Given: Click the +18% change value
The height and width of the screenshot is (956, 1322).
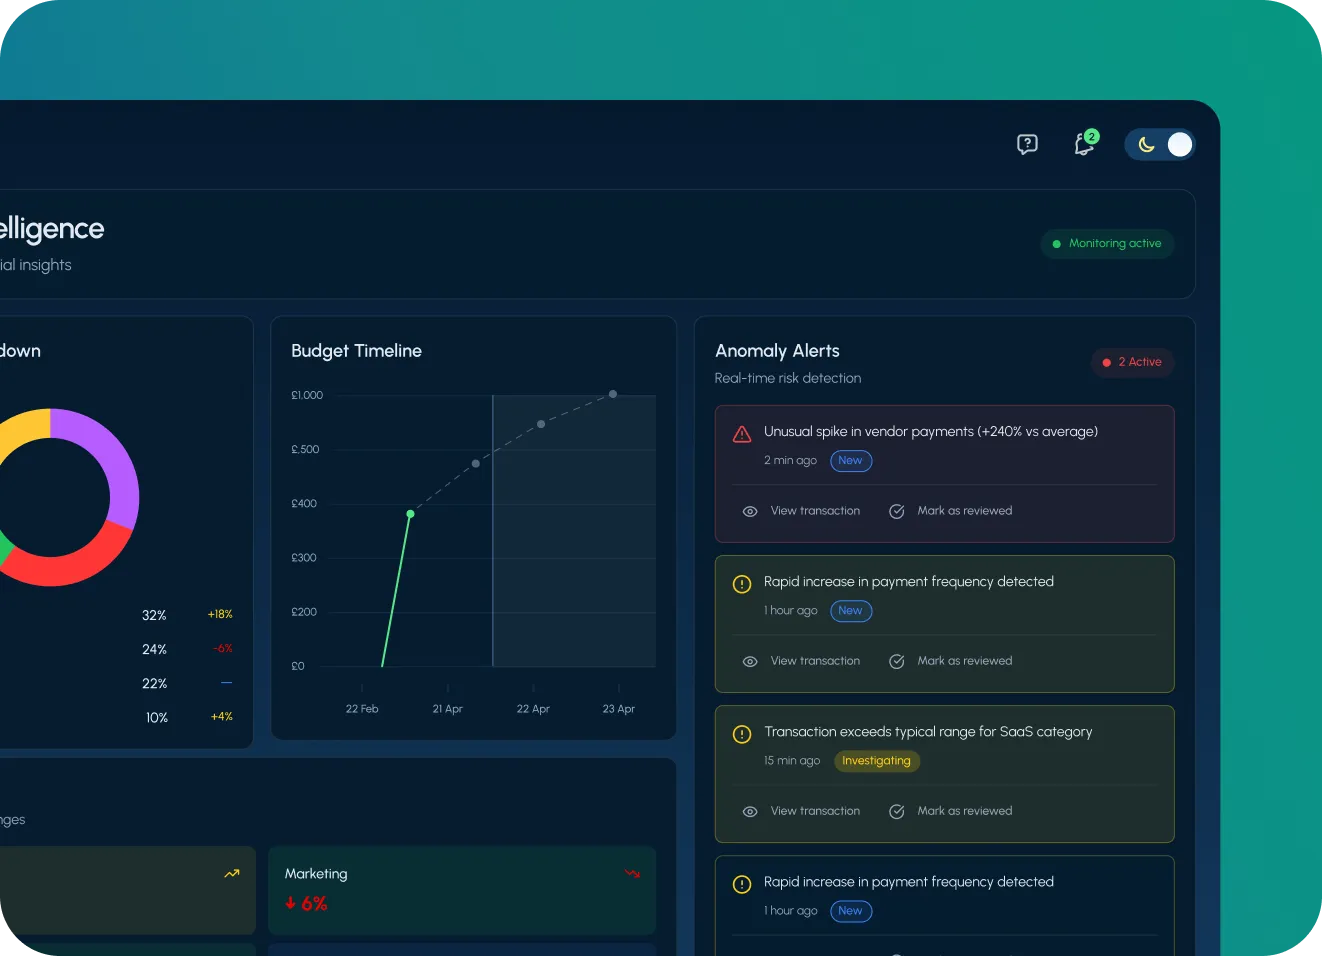Looking at the screenshot, I should coord(220,615).
